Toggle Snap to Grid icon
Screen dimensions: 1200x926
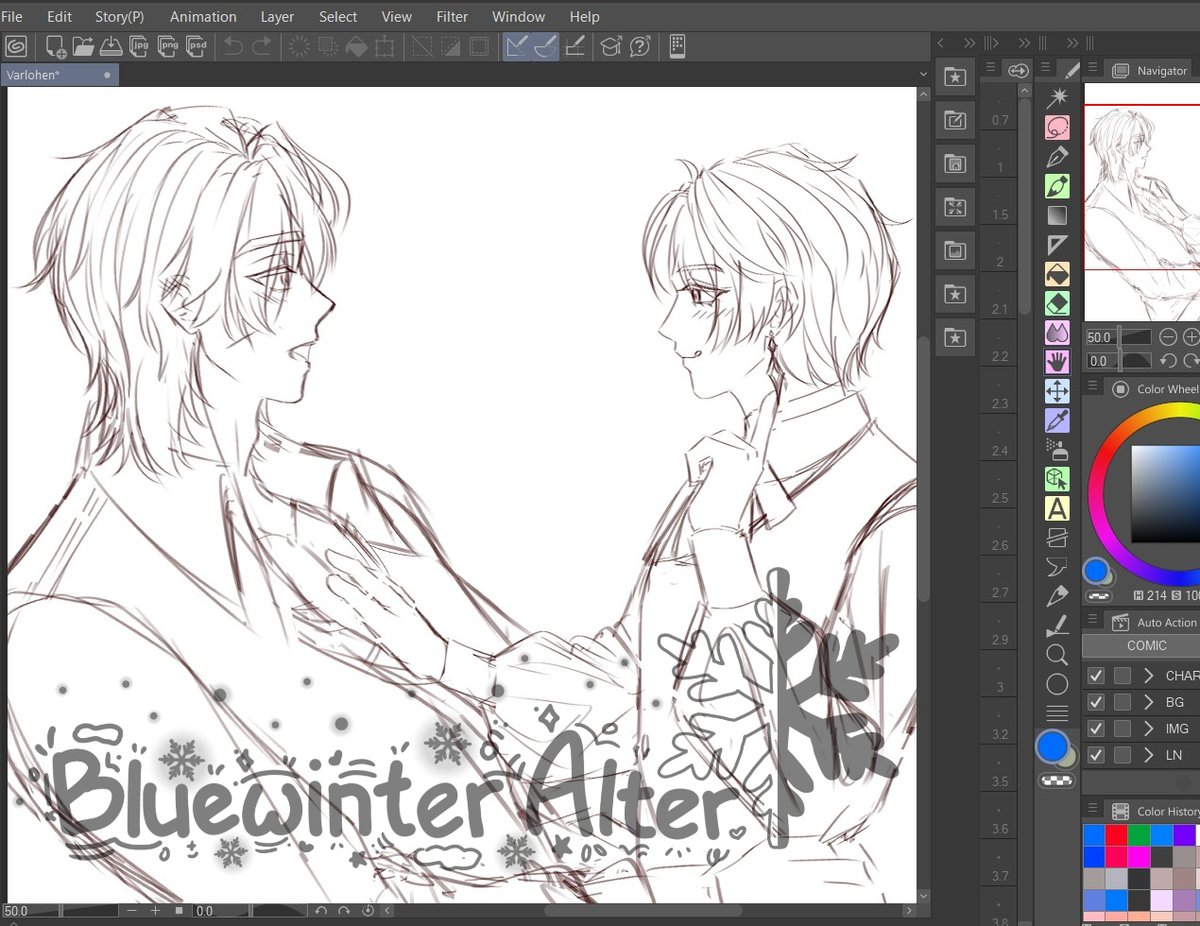coord(575,46)
